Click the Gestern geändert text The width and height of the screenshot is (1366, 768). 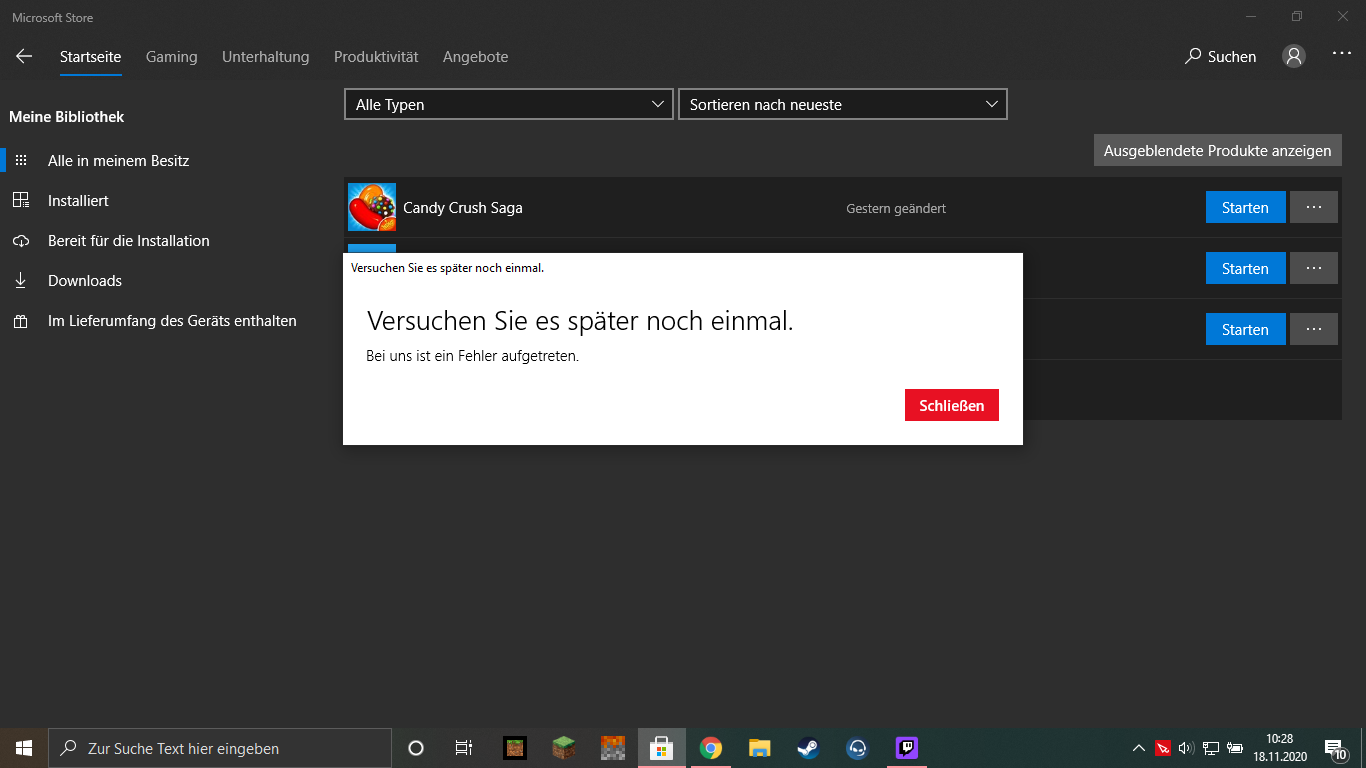(x=896, y=209)
